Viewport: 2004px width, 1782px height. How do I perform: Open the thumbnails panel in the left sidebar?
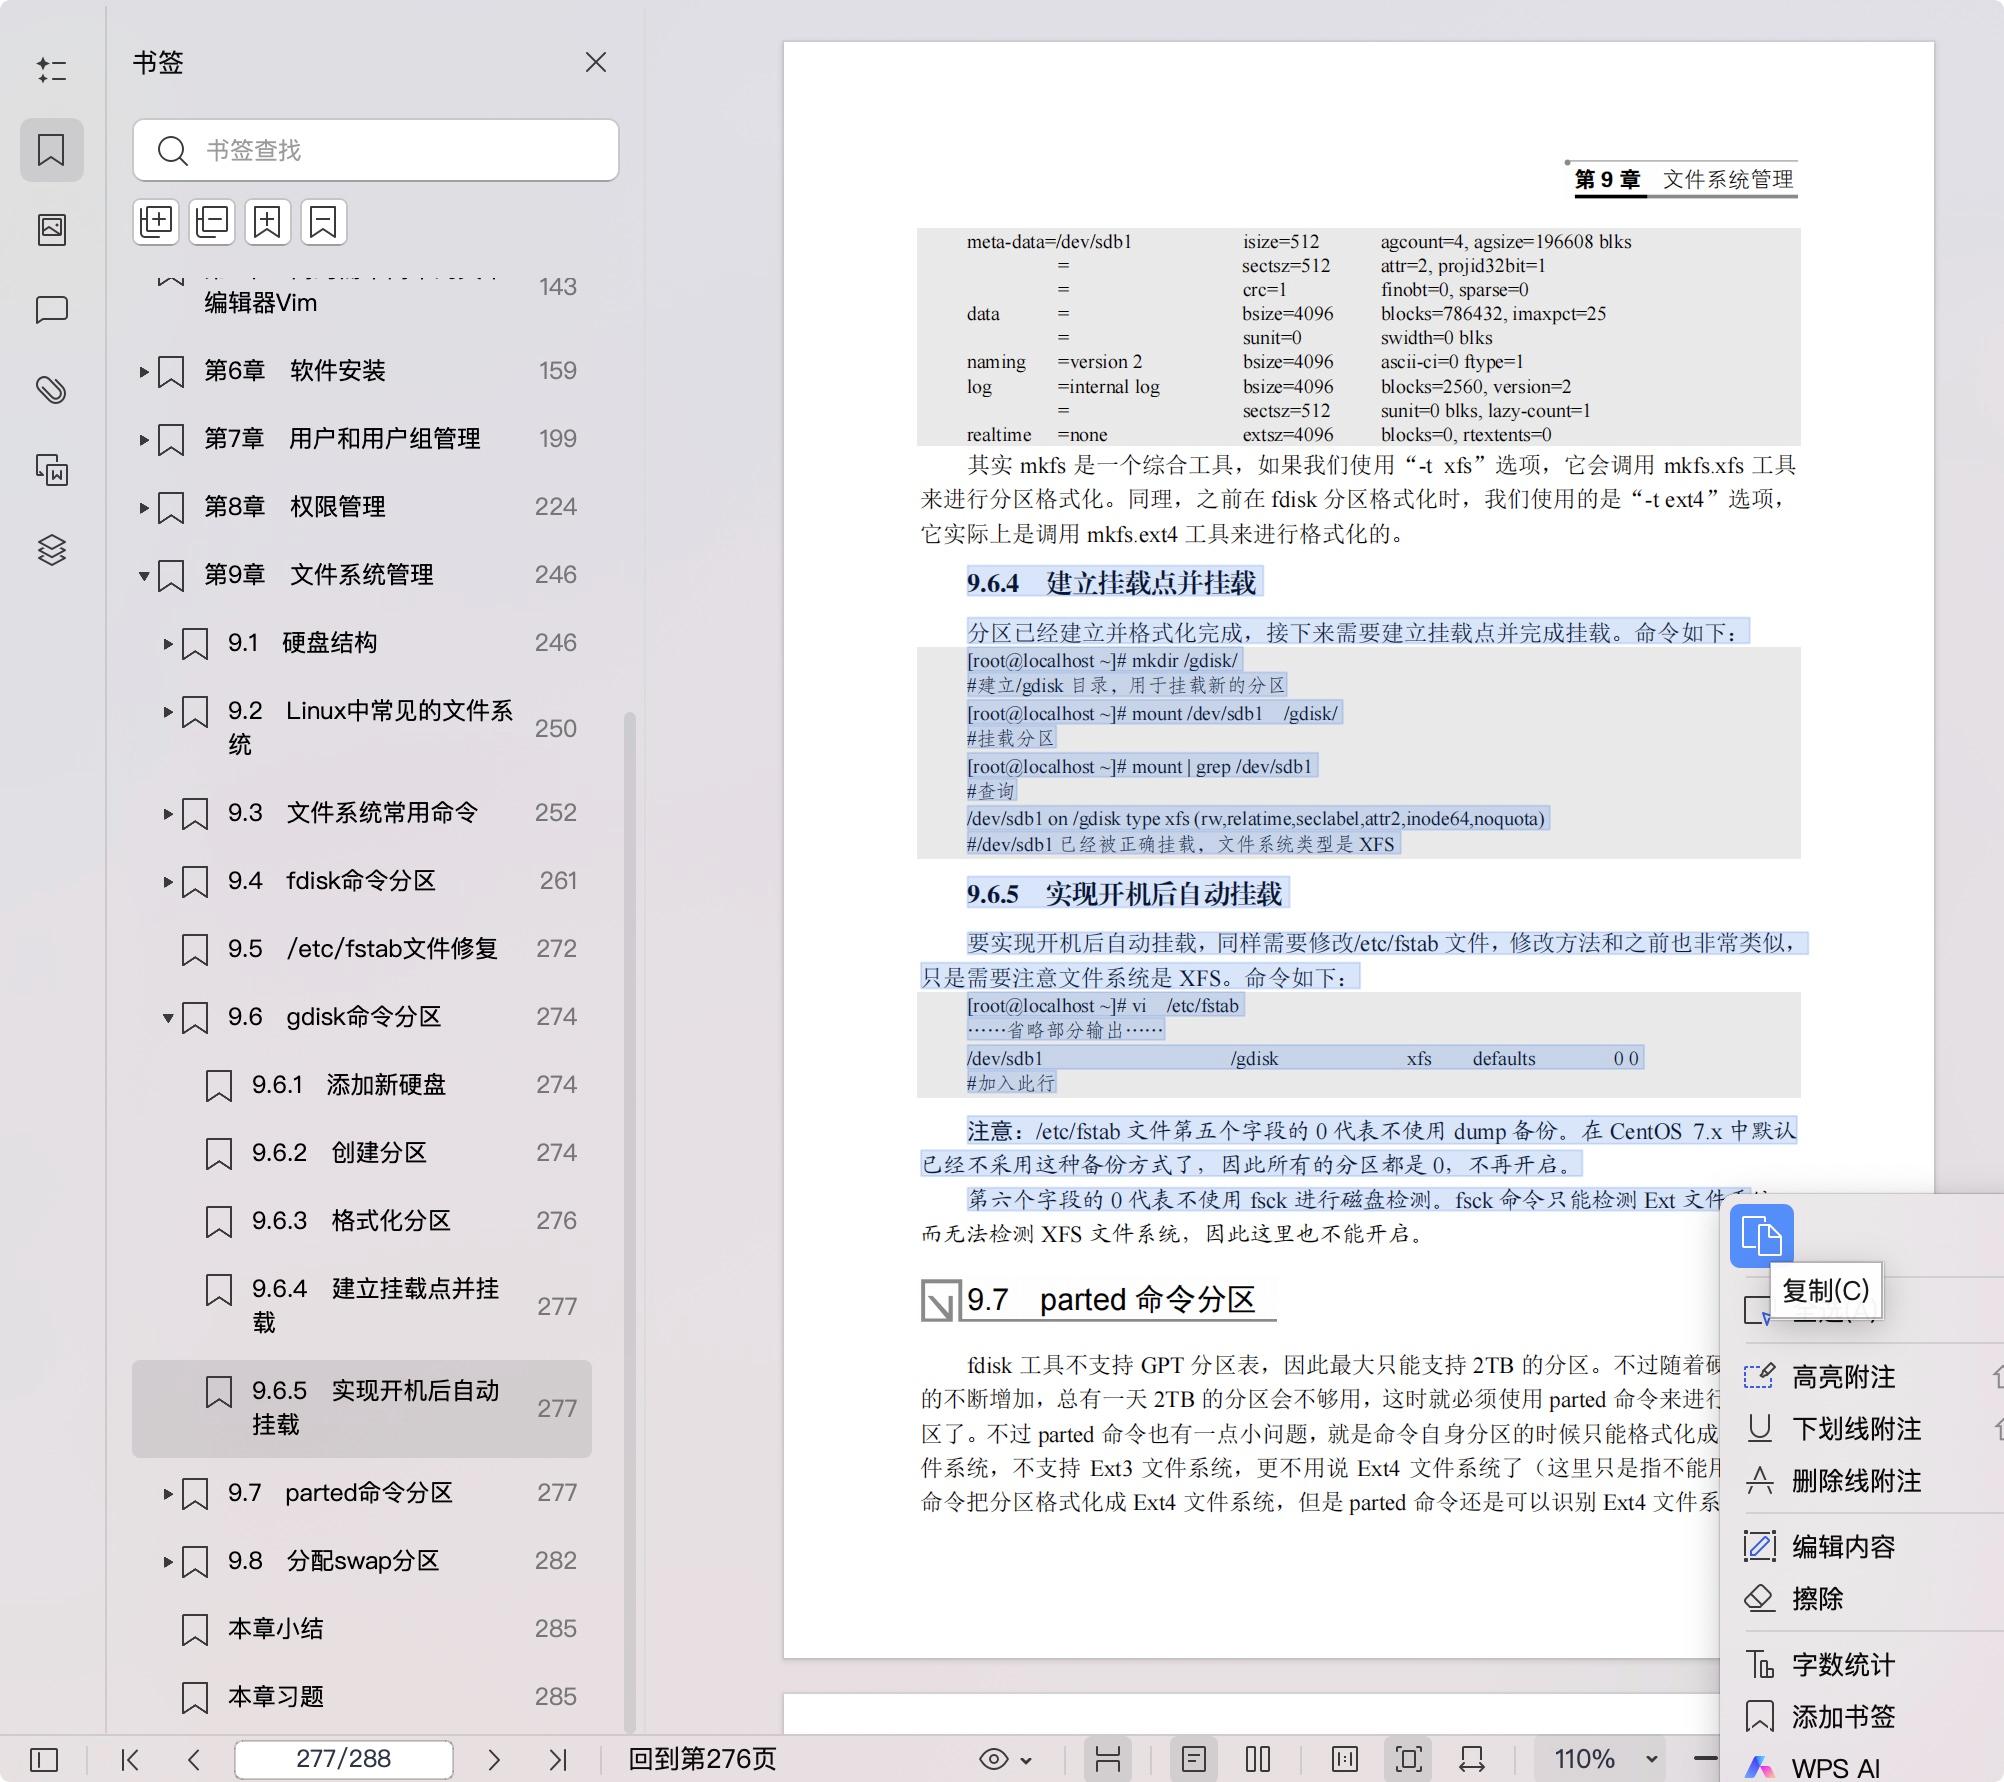click(x=52, y=228)
